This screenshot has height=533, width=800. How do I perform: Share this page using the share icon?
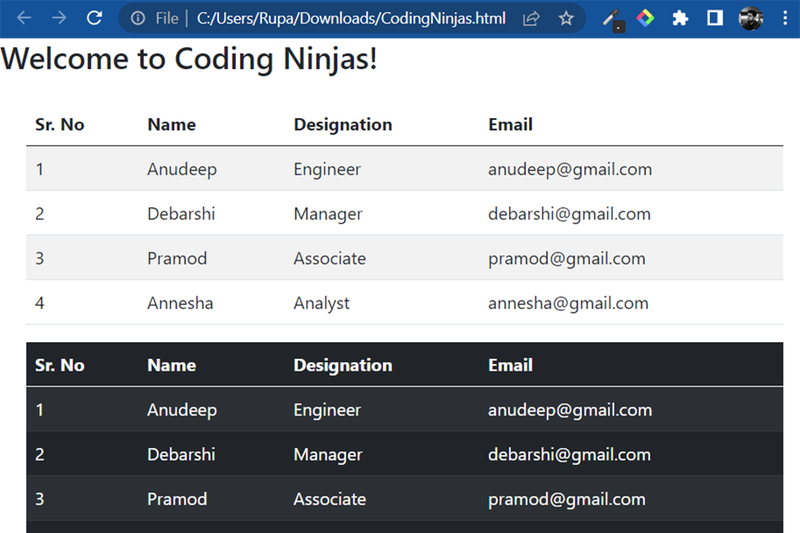click(531, 18)
